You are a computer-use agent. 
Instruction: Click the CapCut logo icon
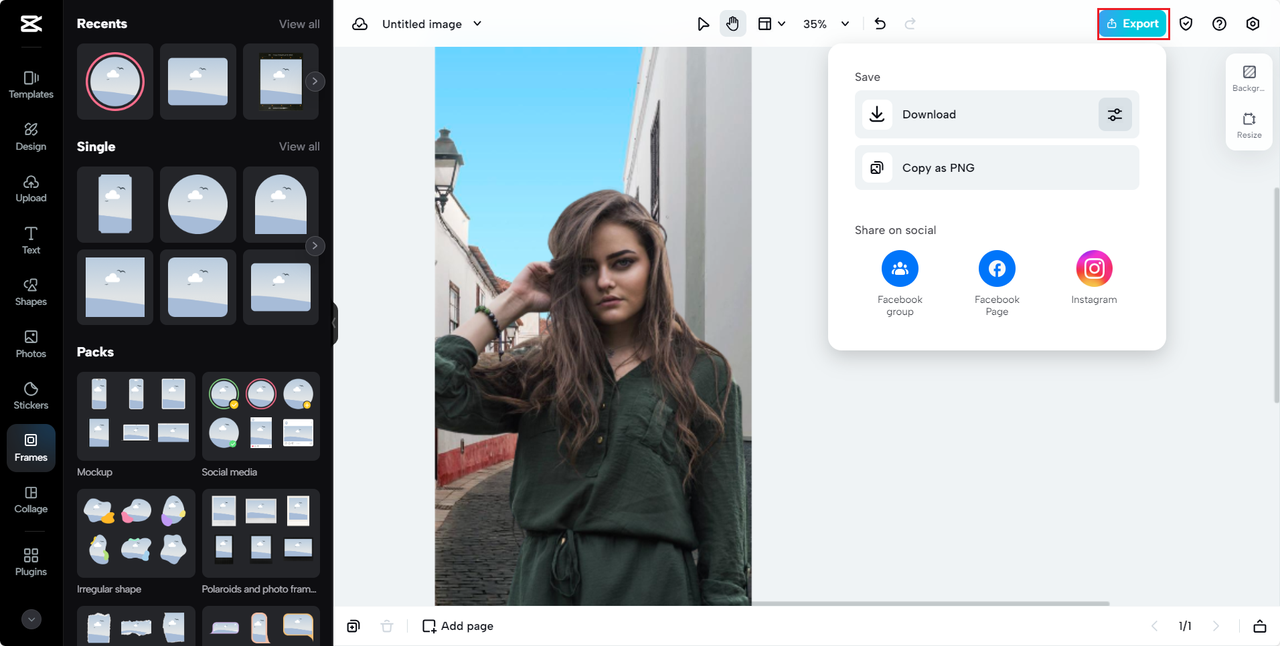coord(30,25)
